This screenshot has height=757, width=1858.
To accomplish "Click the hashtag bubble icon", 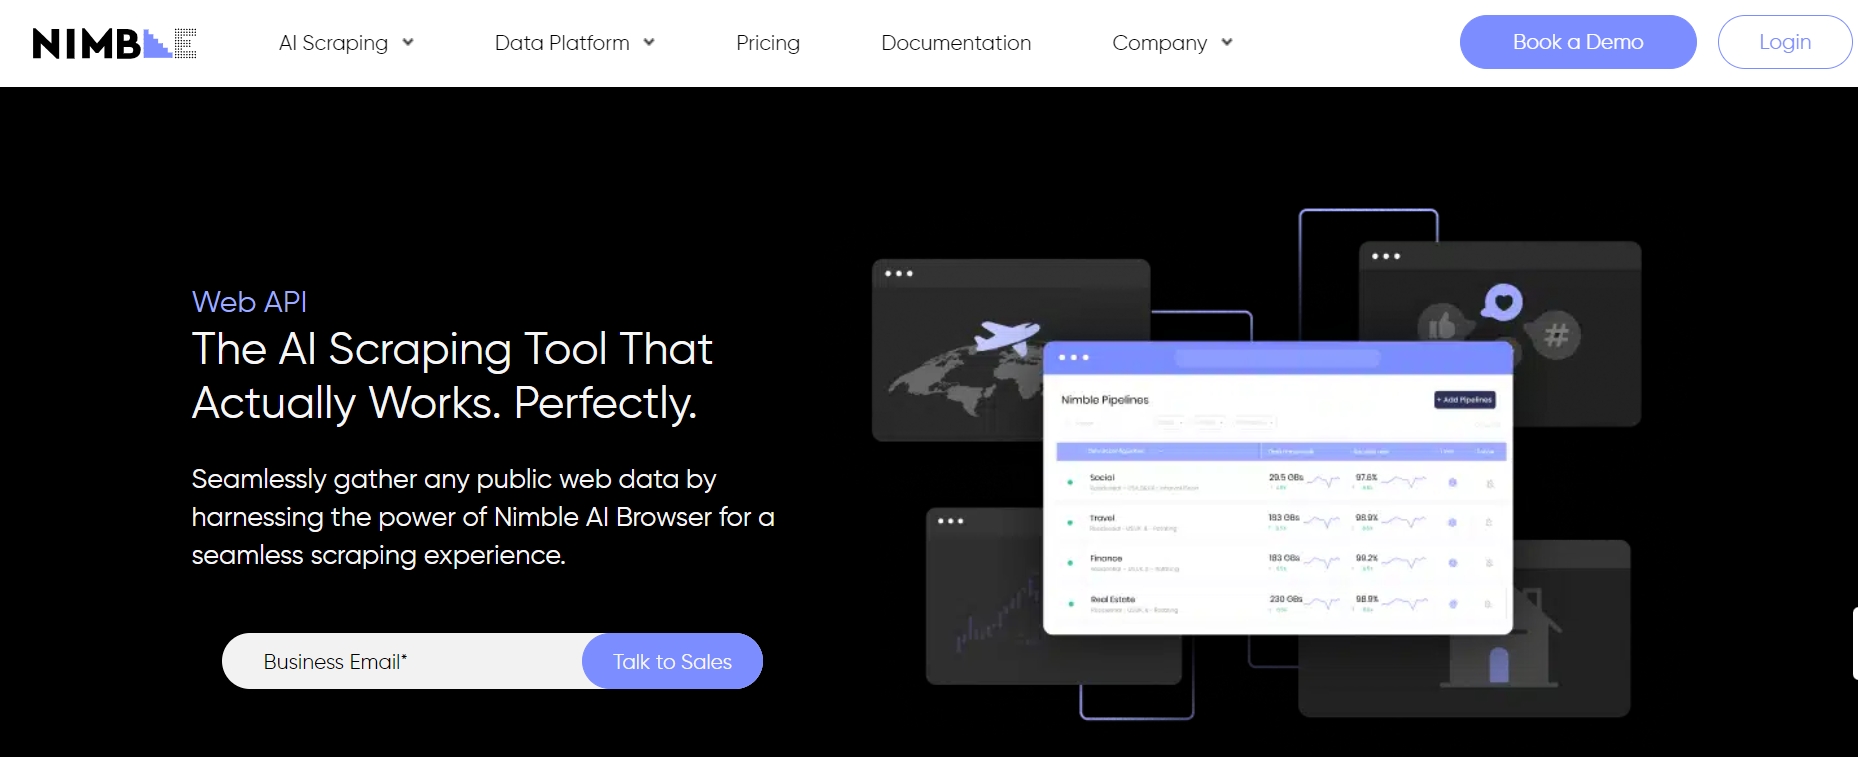I will point(1556,336).
